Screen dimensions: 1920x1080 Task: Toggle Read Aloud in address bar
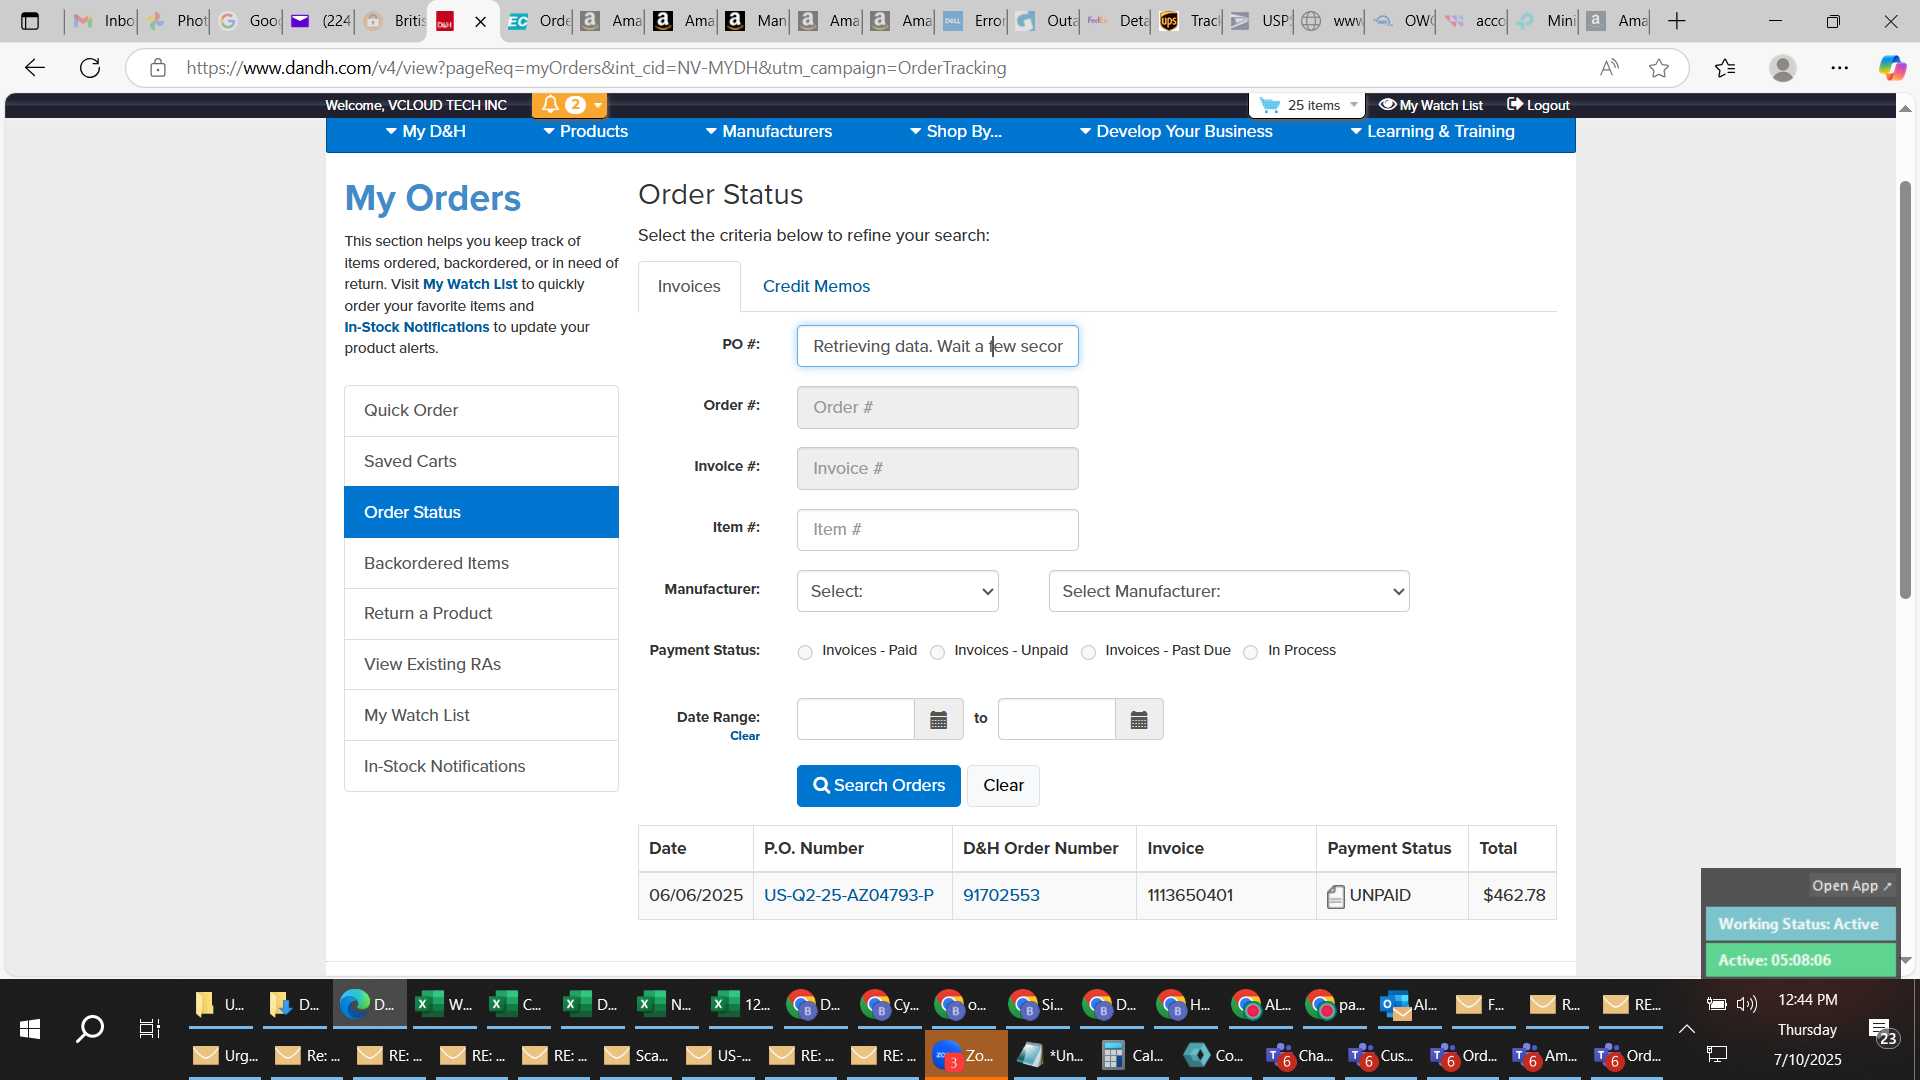coord(1609,68)
